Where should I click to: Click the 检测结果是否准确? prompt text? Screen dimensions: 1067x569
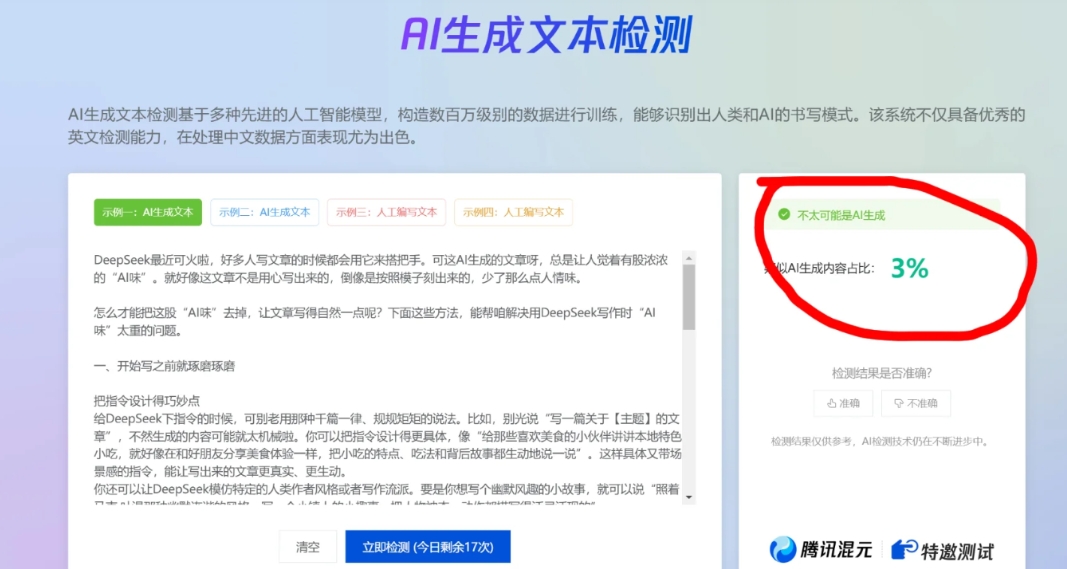click(882, 373)
